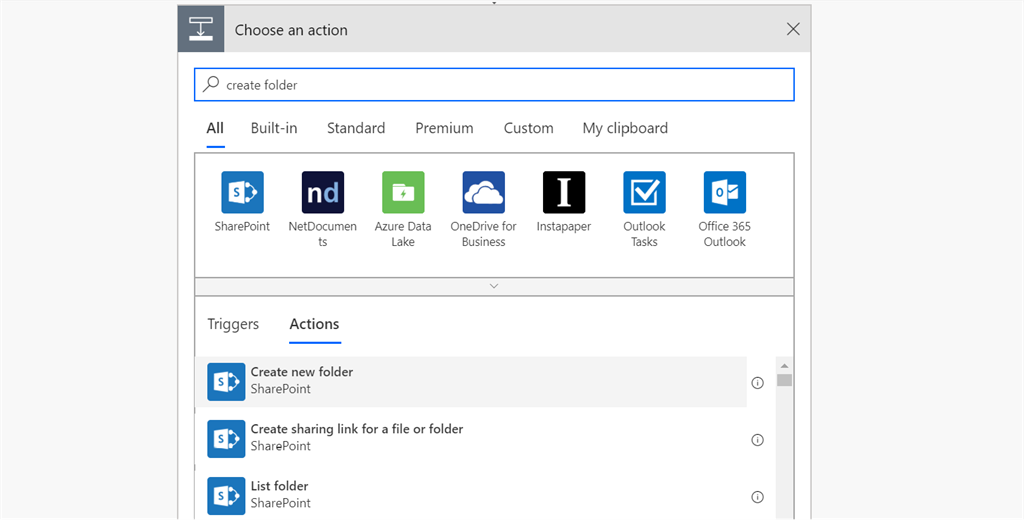Viewport: 1024px width, 520px height.
Task: Select the SharePoint connector icon
Action: [x=242, y=192]
